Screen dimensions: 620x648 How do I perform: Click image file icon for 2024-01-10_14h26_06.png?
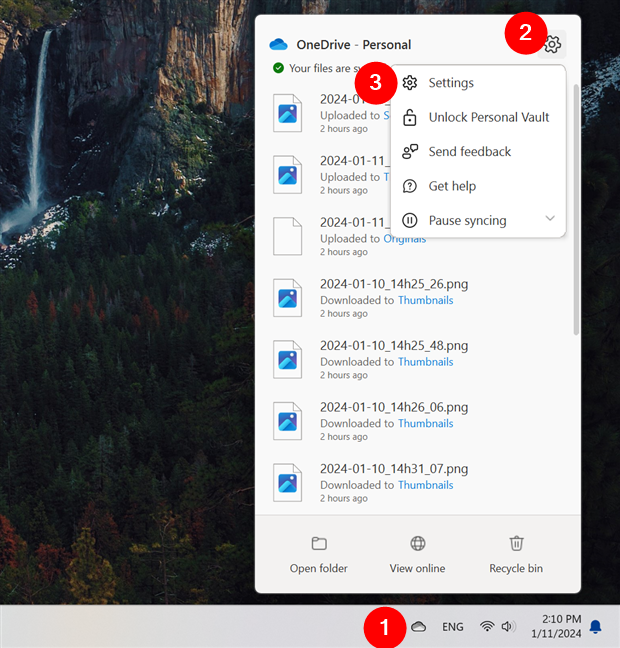click(x=287, y=421)
